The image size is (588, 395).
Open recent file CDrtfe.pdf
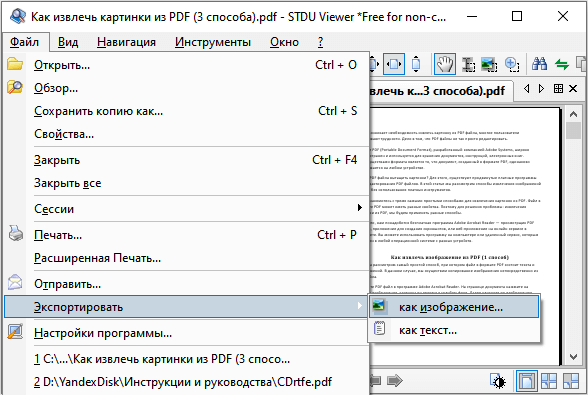tap(183, 382)
